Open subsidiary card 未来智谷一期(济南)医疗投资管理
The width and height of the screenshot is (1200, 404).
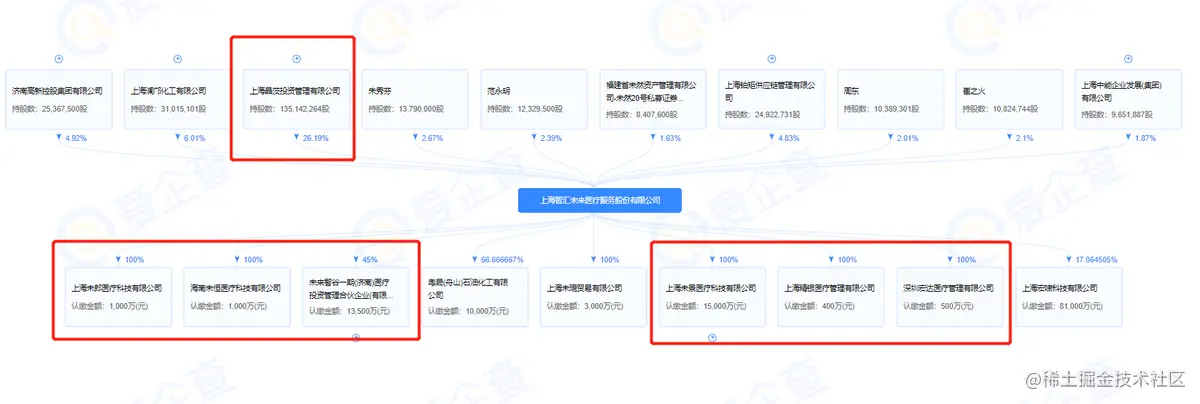pyautogui.click(x=355, y=298)
